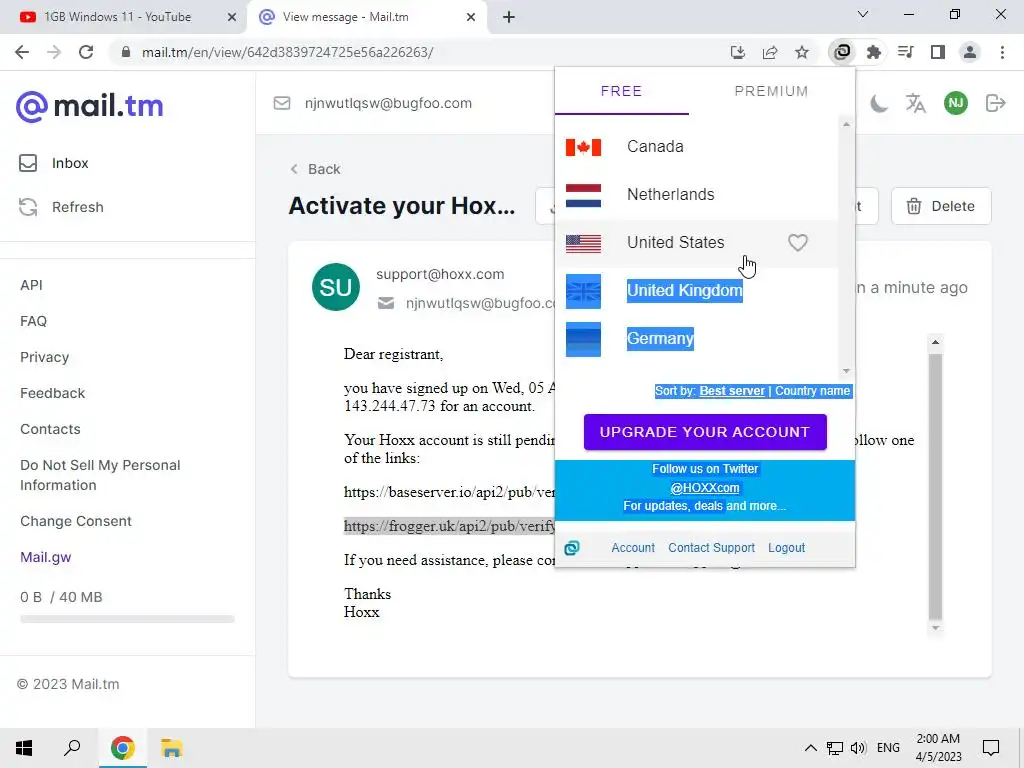Click Logout in the Hoxx popup
The width and height of the screenshot is (1024, 768).
786,547
